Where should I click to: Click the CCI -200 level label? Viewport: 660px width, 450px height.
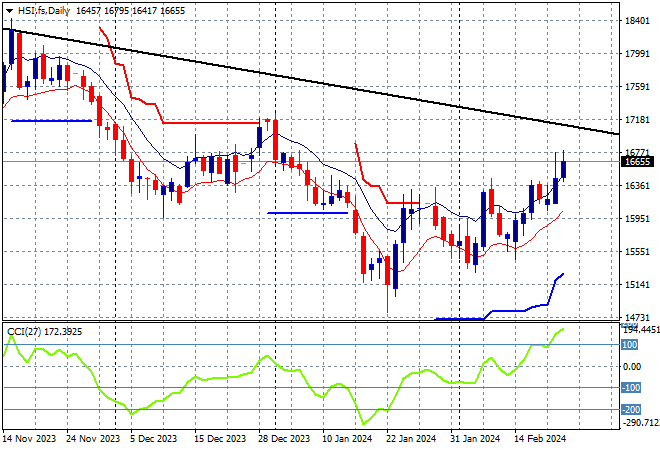tap(631, 410)
